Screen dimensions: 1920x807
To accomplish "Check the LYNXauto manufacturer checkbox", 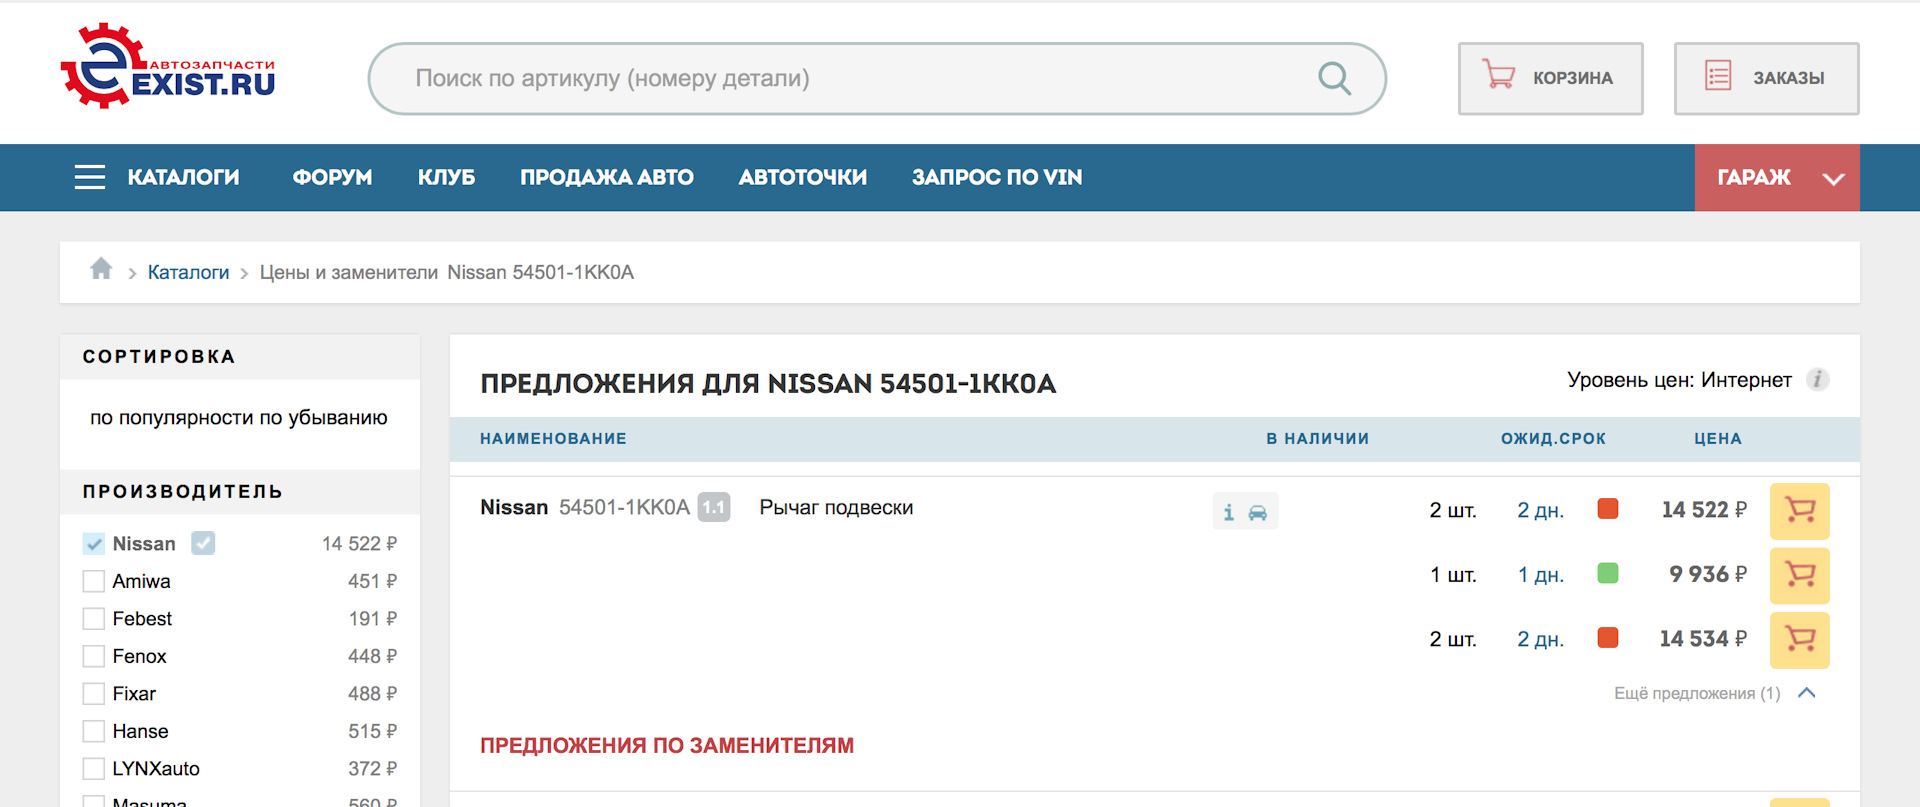I will [94, 769].
